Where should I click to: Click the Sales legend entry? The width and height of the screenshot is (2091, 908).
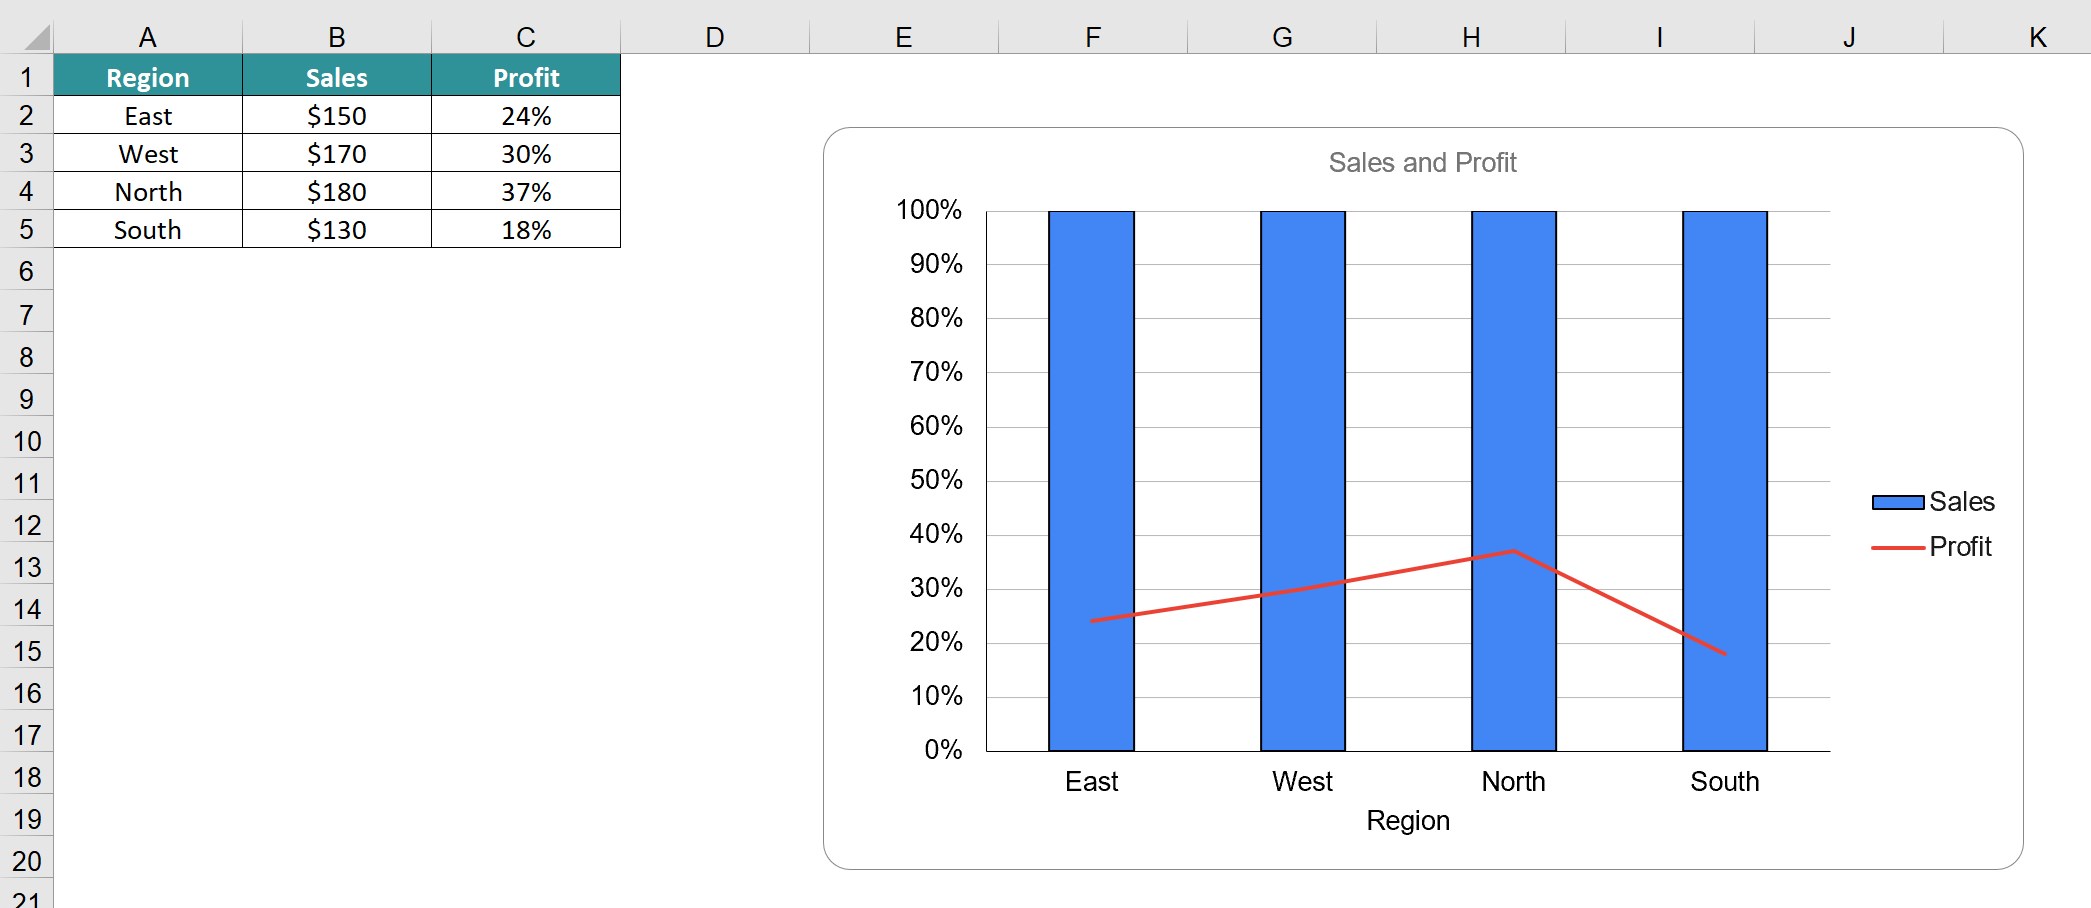tap(1933, 501)
